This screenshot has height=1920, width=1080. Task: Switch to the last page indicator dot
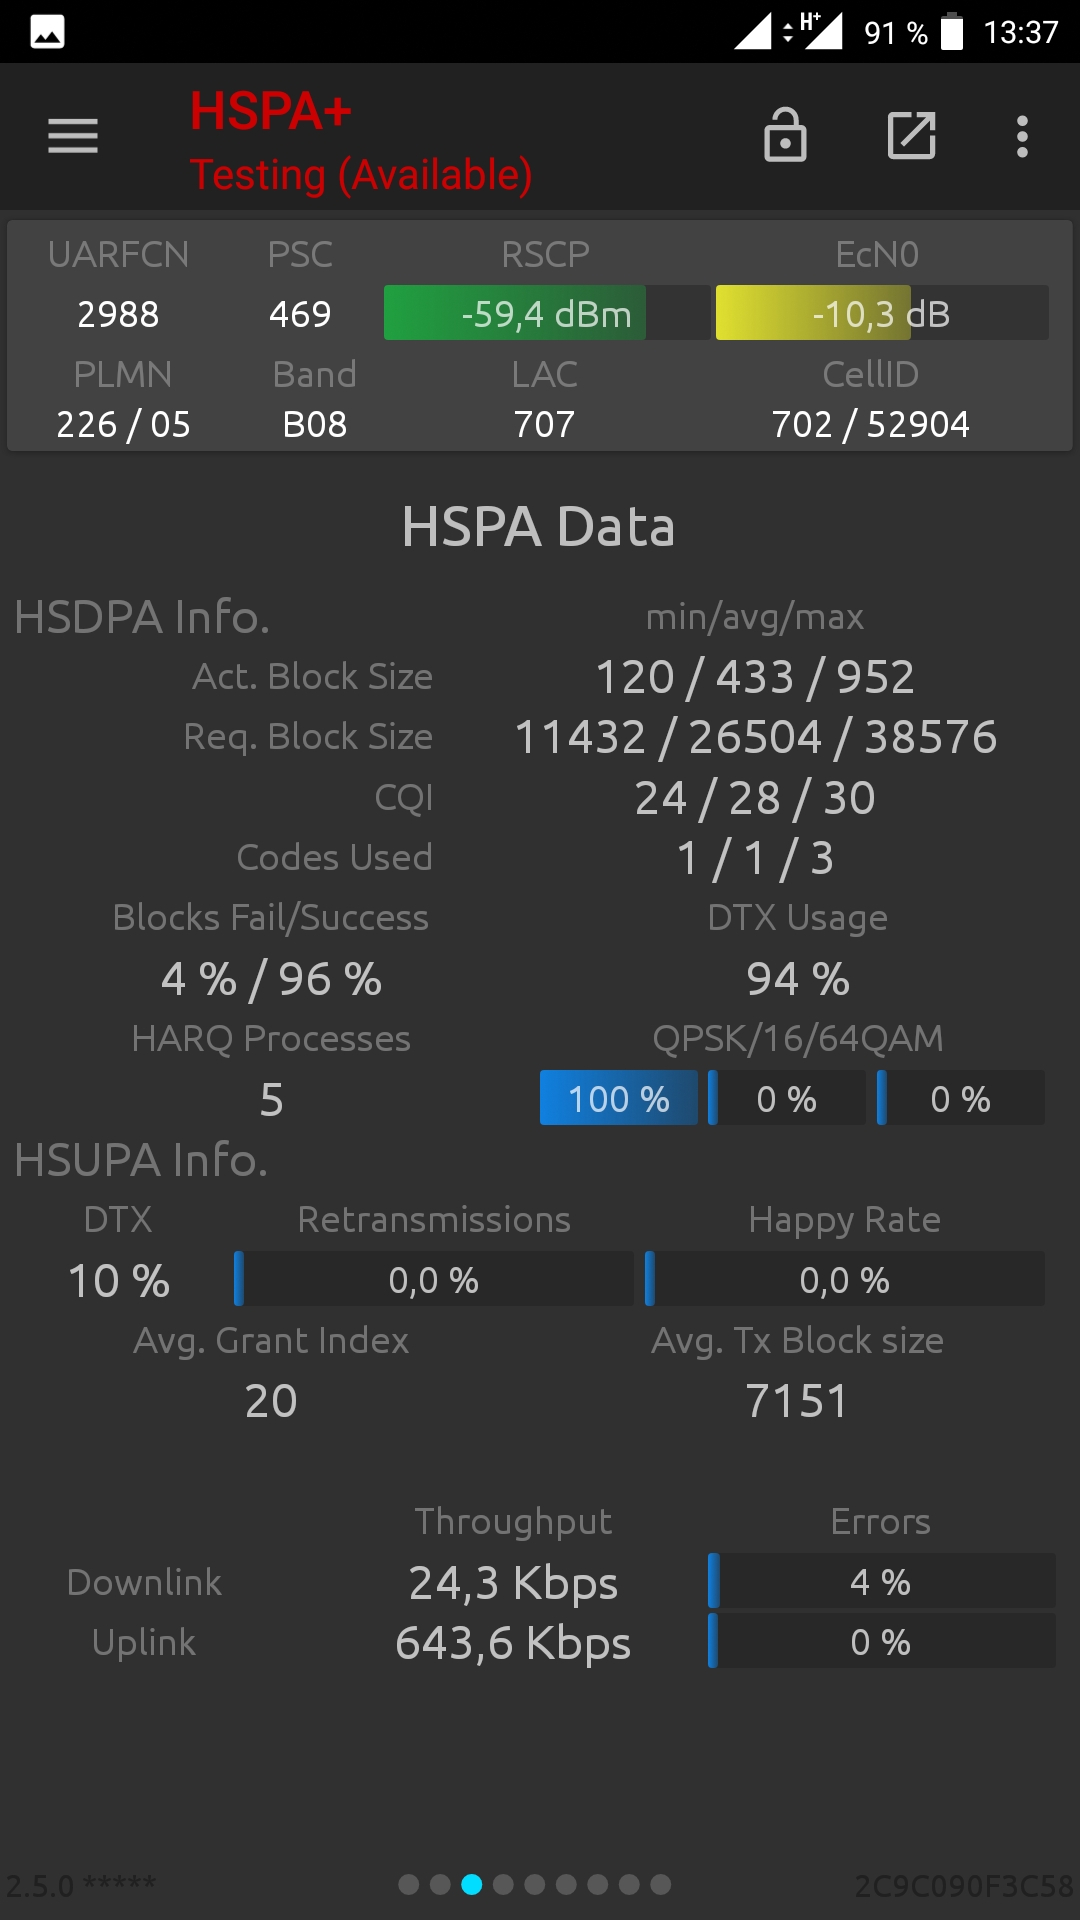pyautogui.click(x=661, y=1885)
